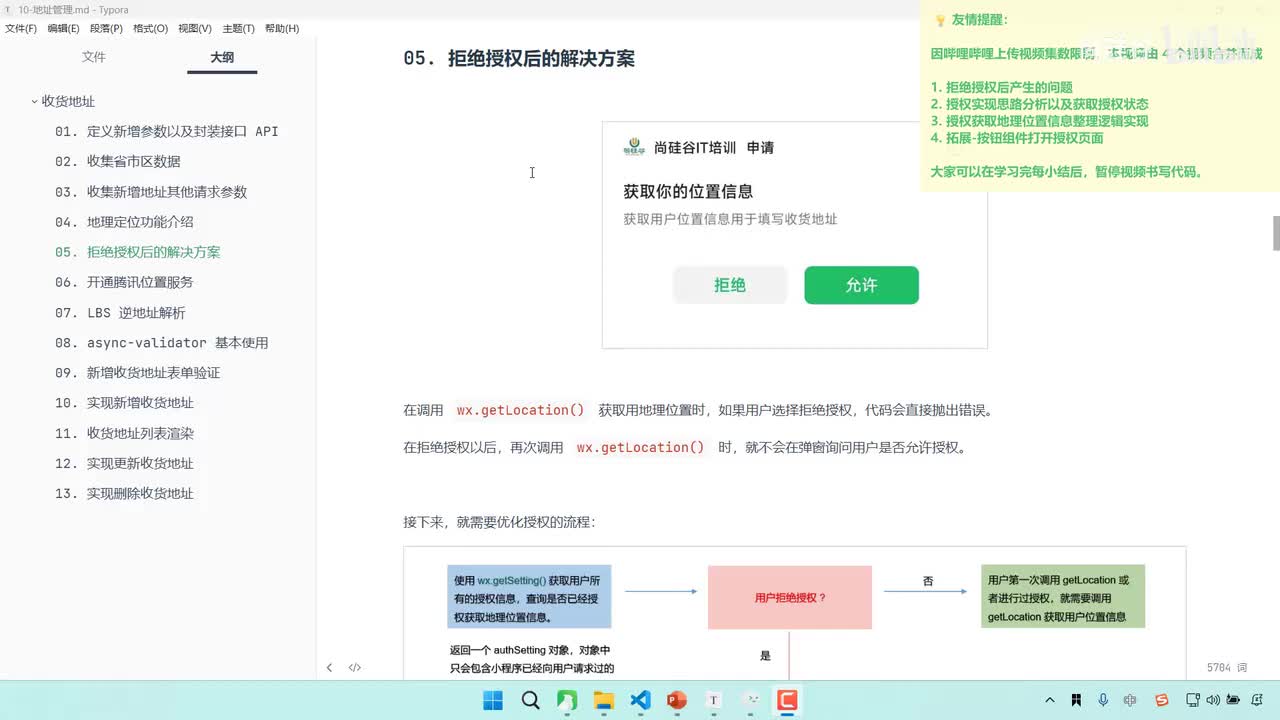Go to 13. 实现删除收货地址
The width and height of the screenshot is (1280, 720).
pos(125,493)
